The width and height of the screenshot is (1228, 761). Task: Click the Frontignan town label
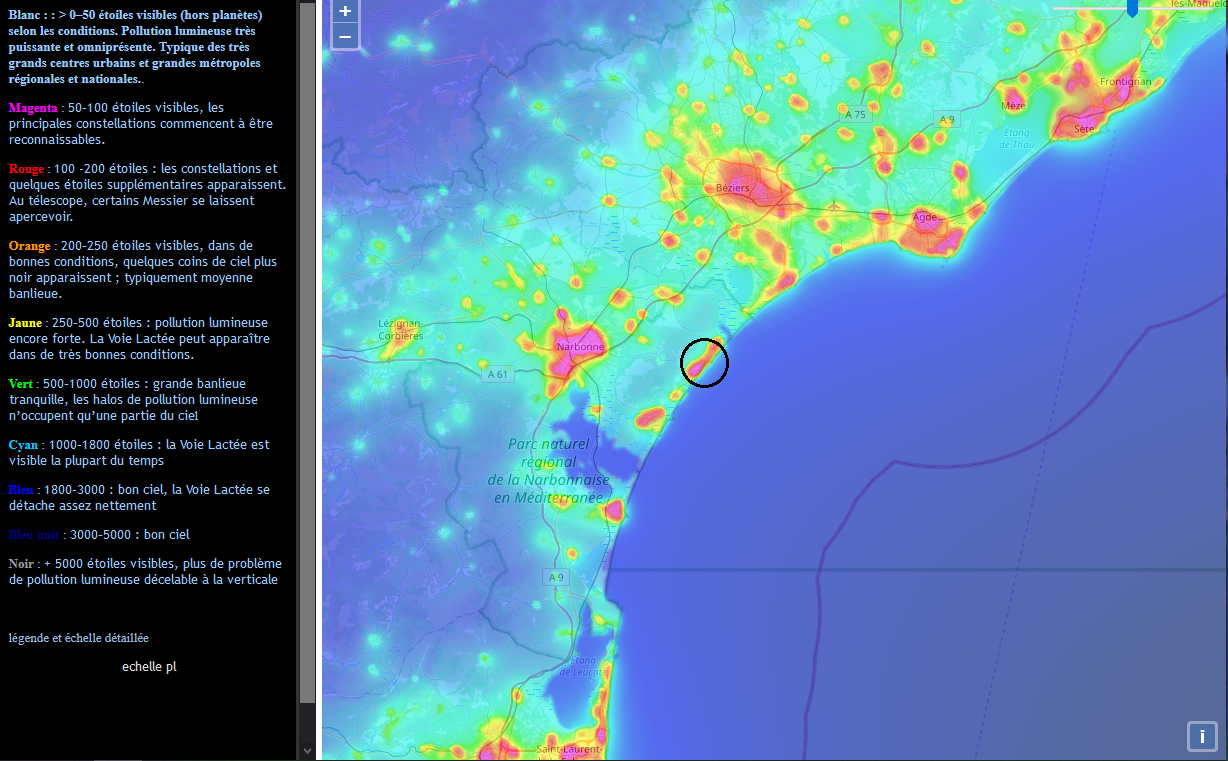tap(1125, 82)
